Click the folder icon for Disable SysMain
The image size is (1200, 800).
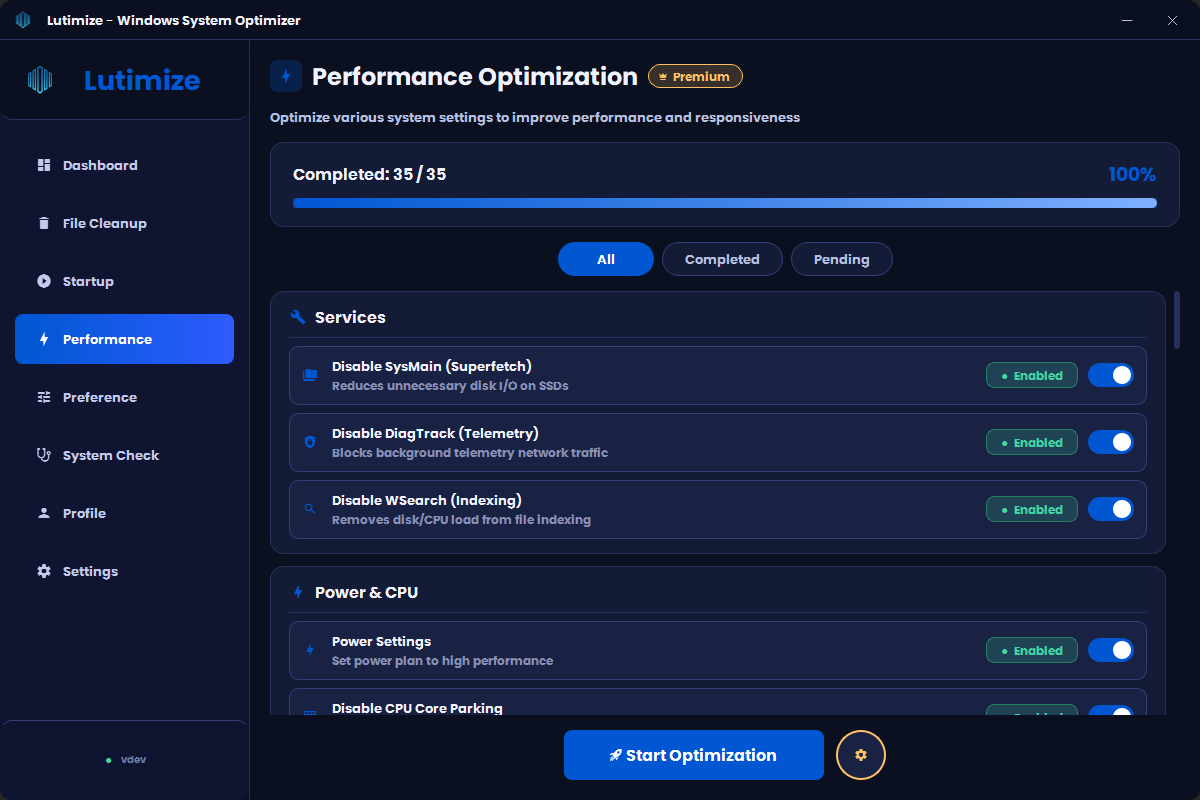[310, 375]
